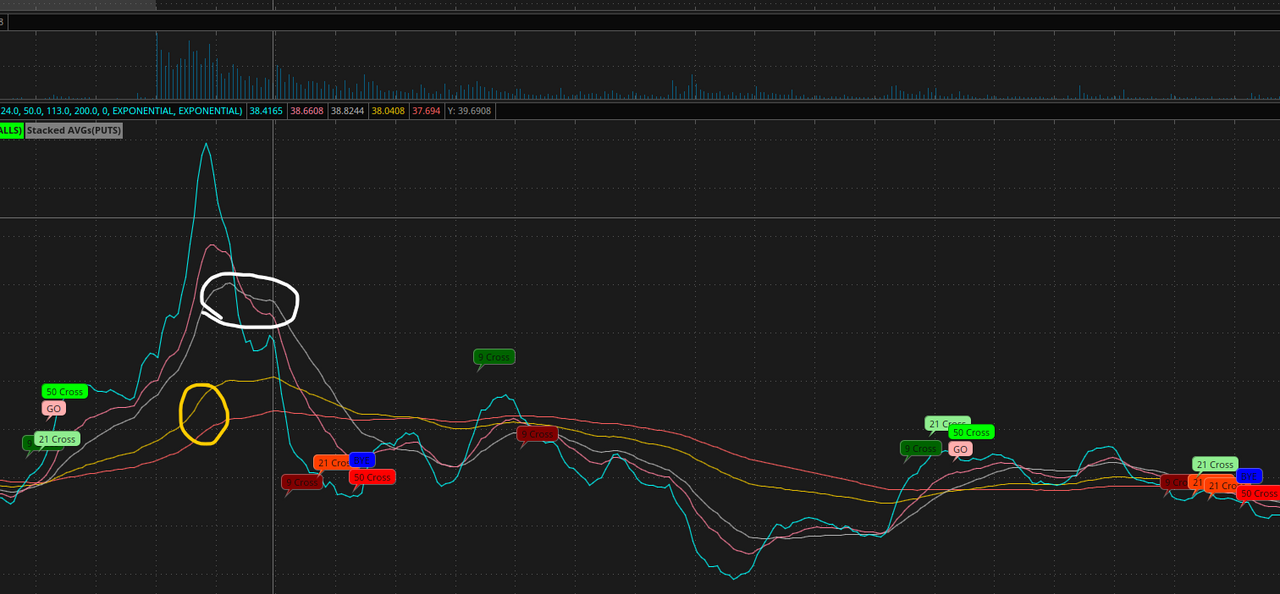Image resolution: width=1280 pixels, height=594 pixels.
Task: Click the isolated dark green 9 Cross bubble
Action: (x=494, y=357)
